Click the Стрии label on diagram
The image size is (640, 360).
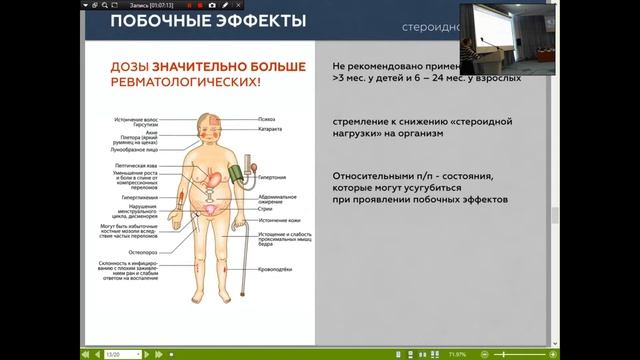point(265,209)
